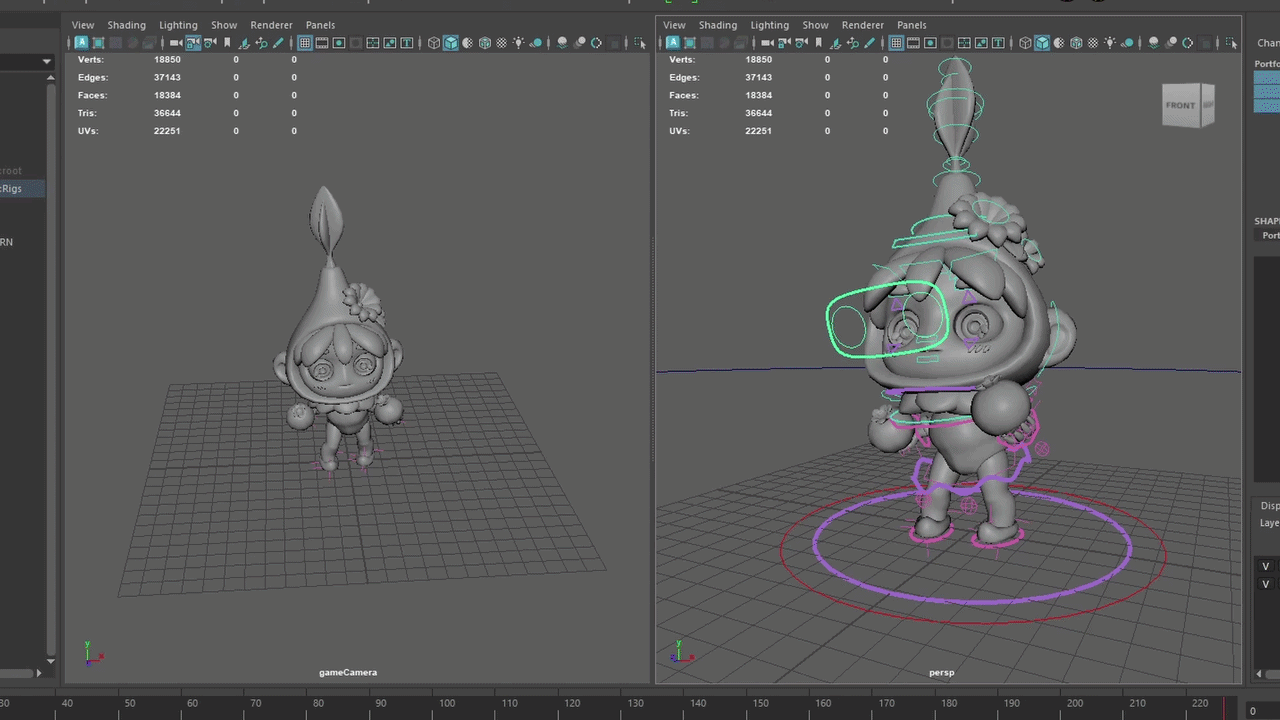This screenshot has width=1280, height=720.
Task: Toggle first display layer visibility V box
Action: tap(1265, 567)
